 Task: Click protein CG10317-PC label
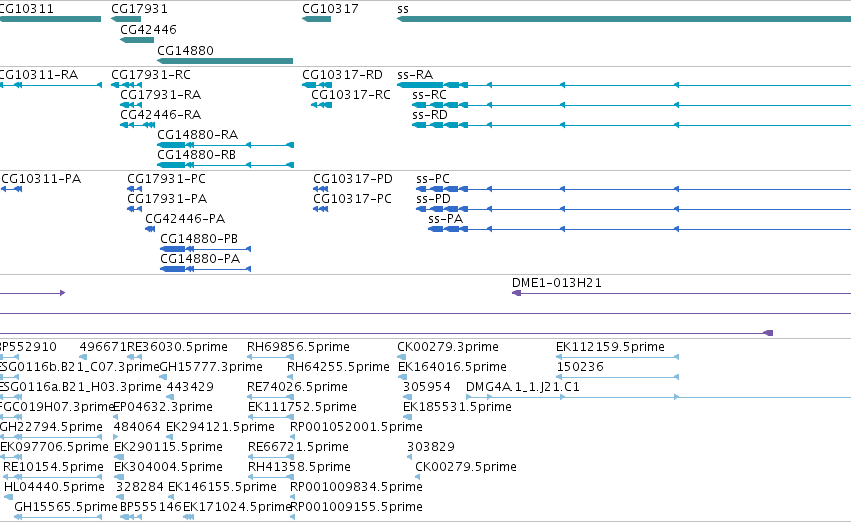point(352,199)
